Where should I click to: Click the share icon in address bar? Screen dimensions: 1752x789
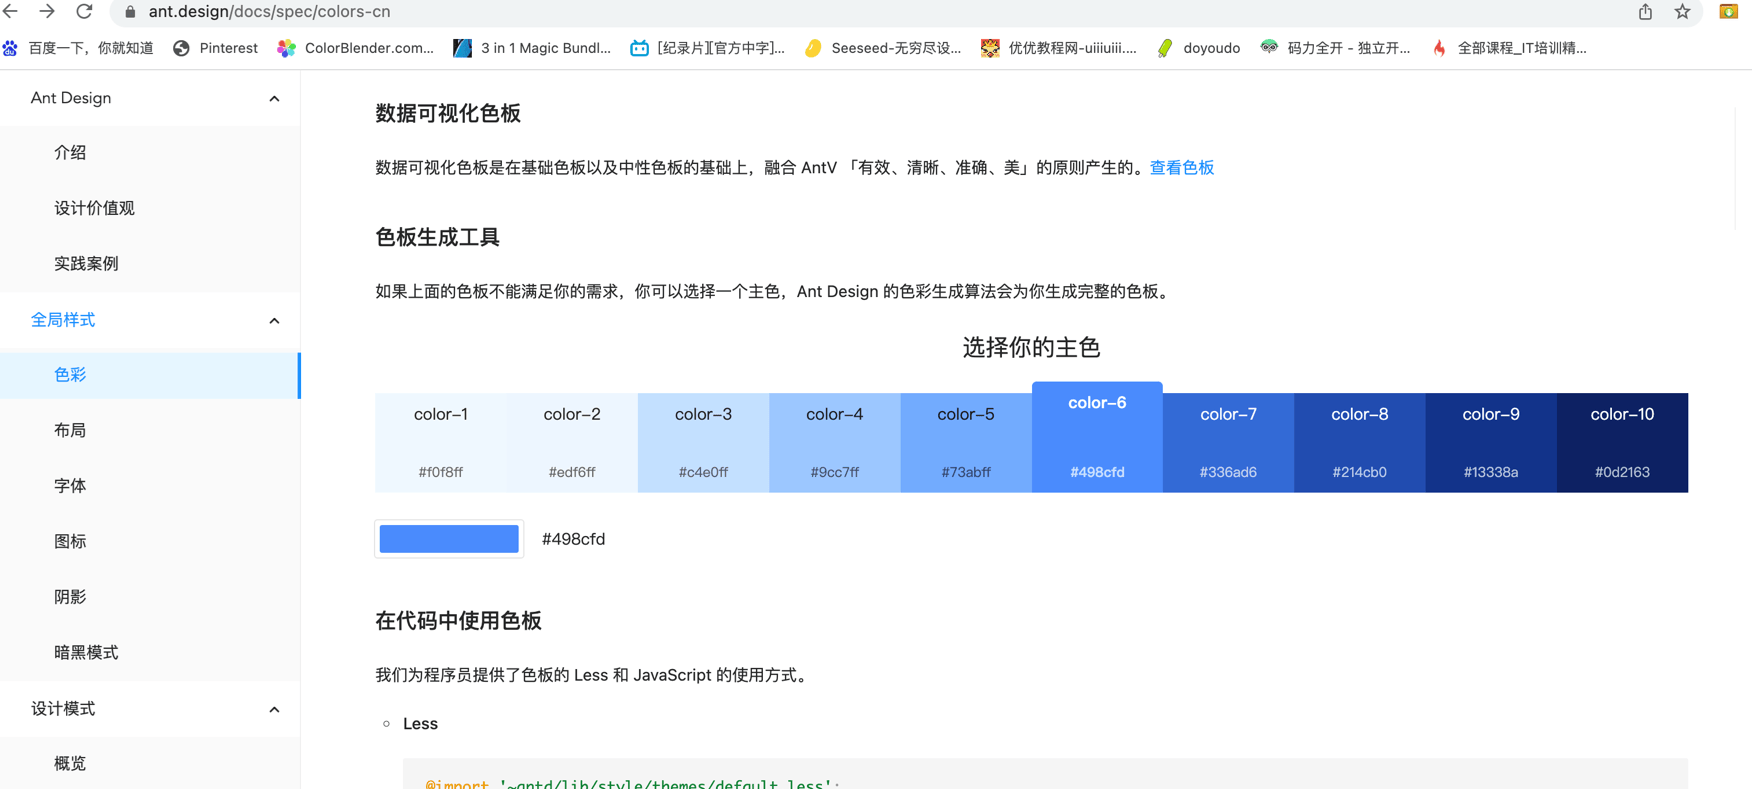[x=1645, y=12]
